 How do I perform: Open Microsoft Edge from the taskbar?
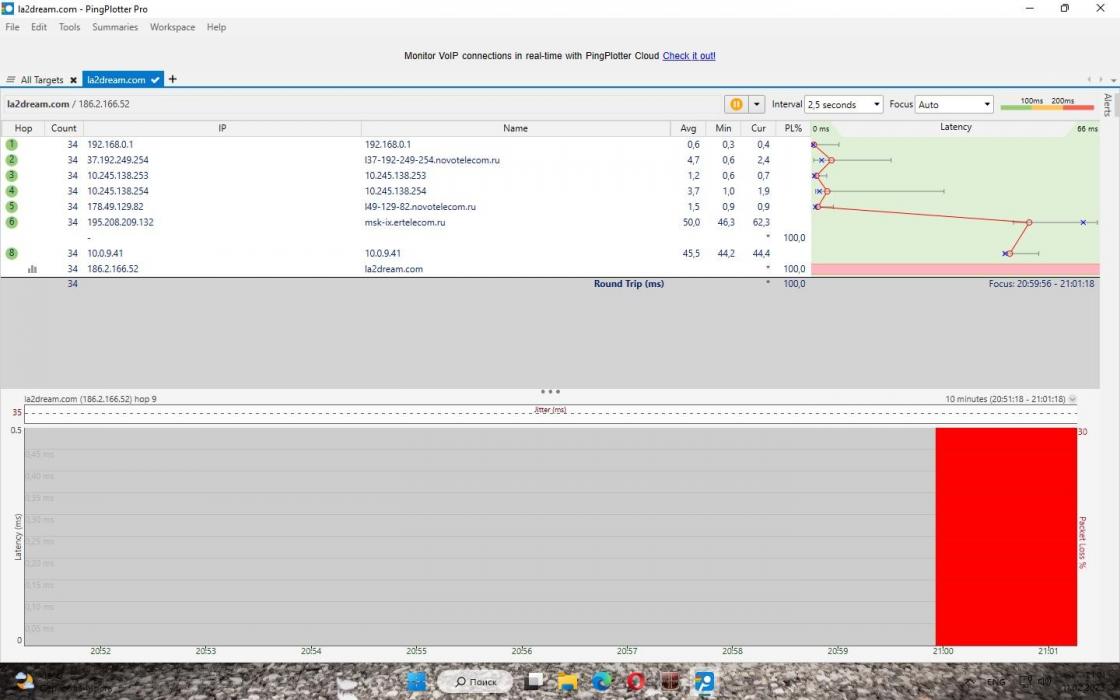[601, 682]
